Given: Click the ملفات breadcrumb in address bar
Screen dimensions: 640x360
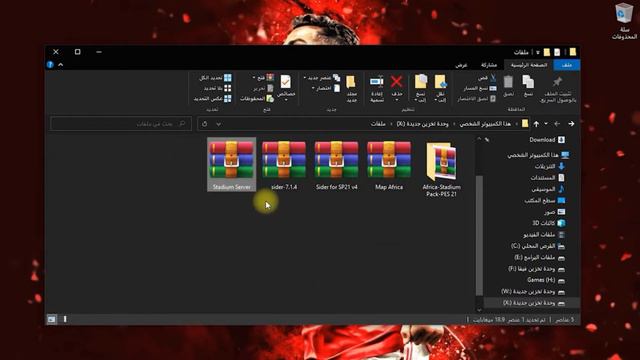Looking at the screenshot, I should point(378,124).
